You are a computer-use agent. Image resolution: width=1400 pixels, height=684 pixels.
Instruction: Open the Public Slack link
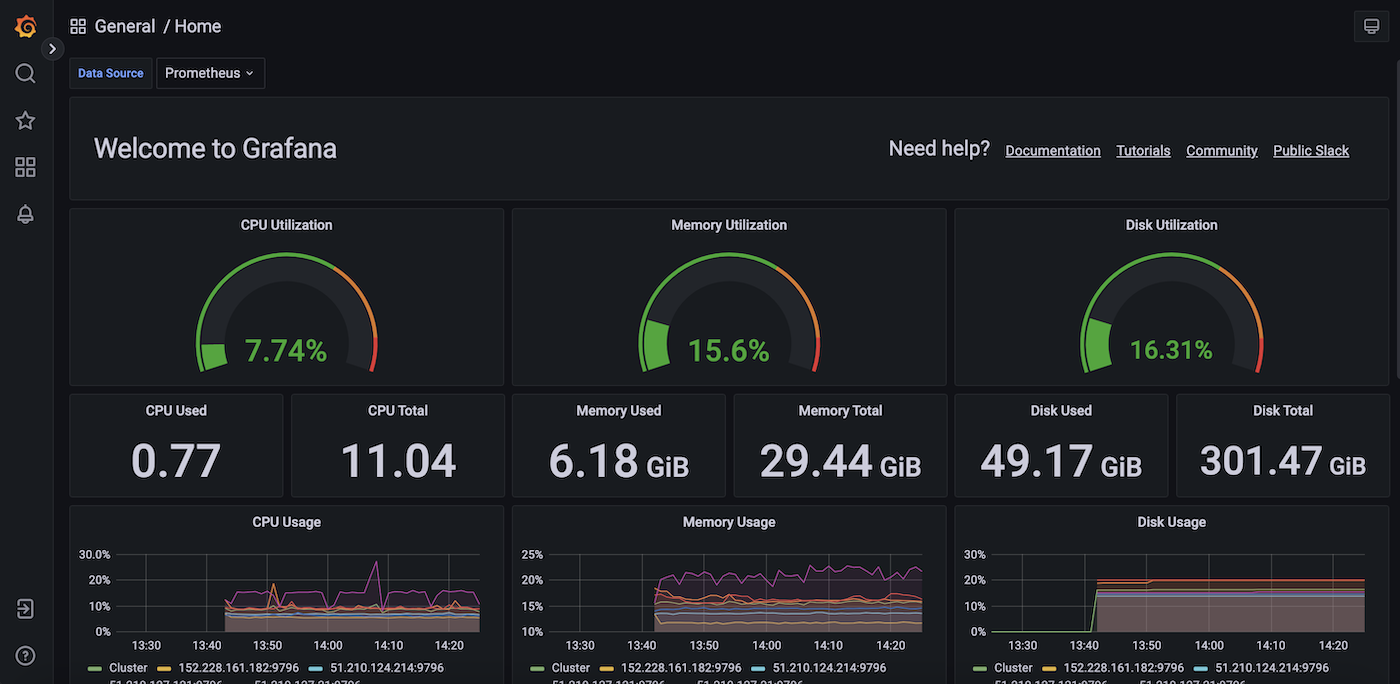click(x=1311, y=150)
